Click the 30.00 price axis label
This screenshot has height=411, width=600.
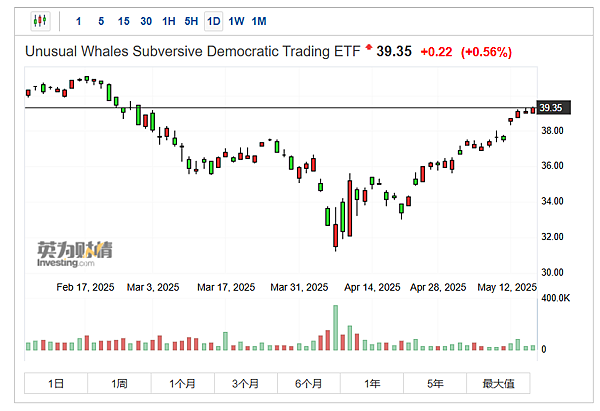(552, 272)
